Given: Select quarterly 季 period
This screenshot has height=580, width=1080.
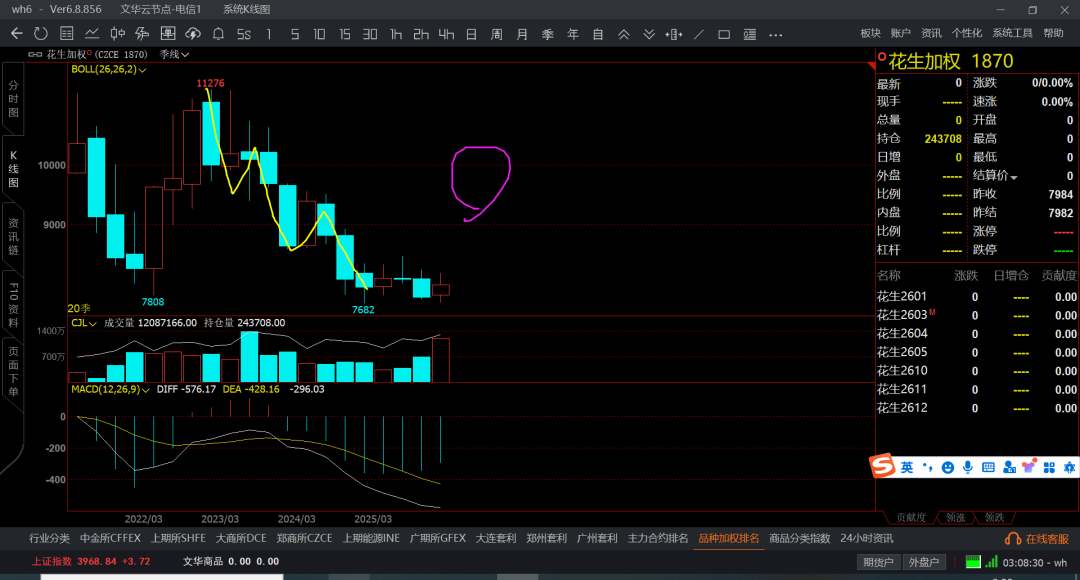Looking at the screenshot, I should pyautogui.click(x=548, y=34).
